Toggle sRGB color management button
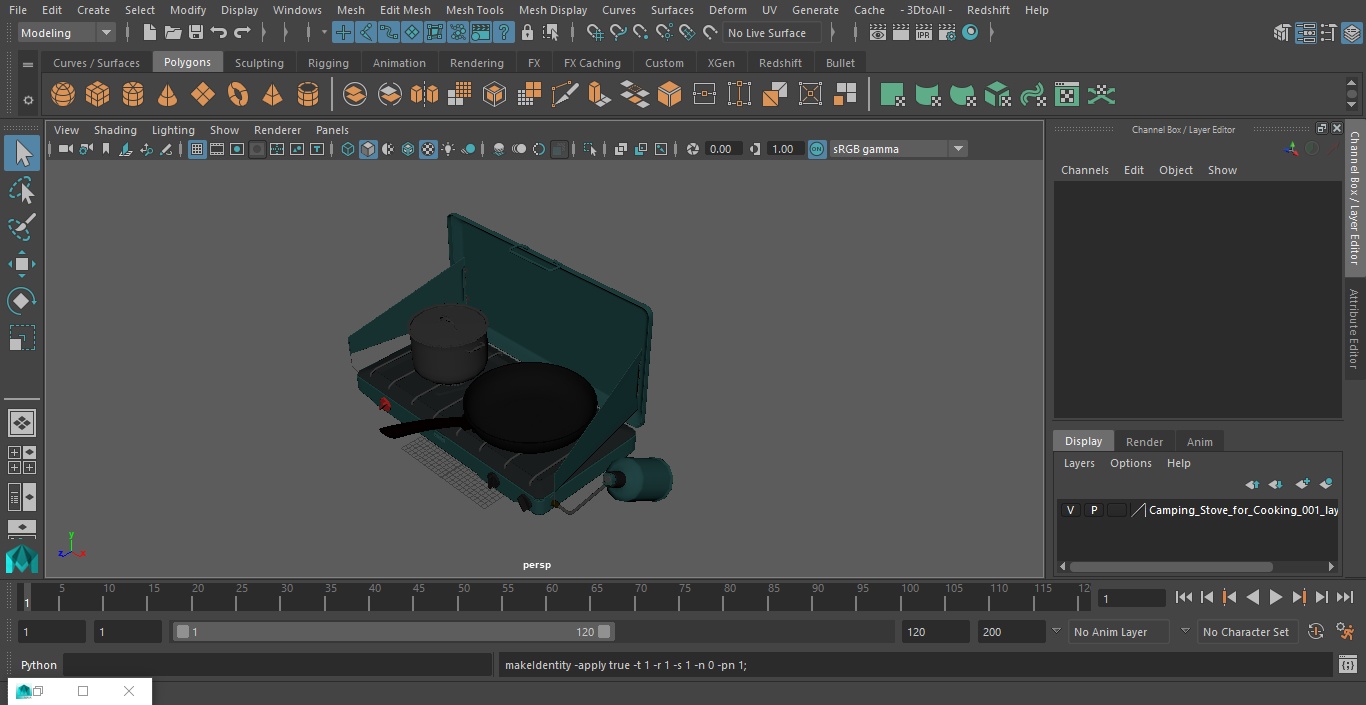 pyautogui.click(x=817, y=149)
